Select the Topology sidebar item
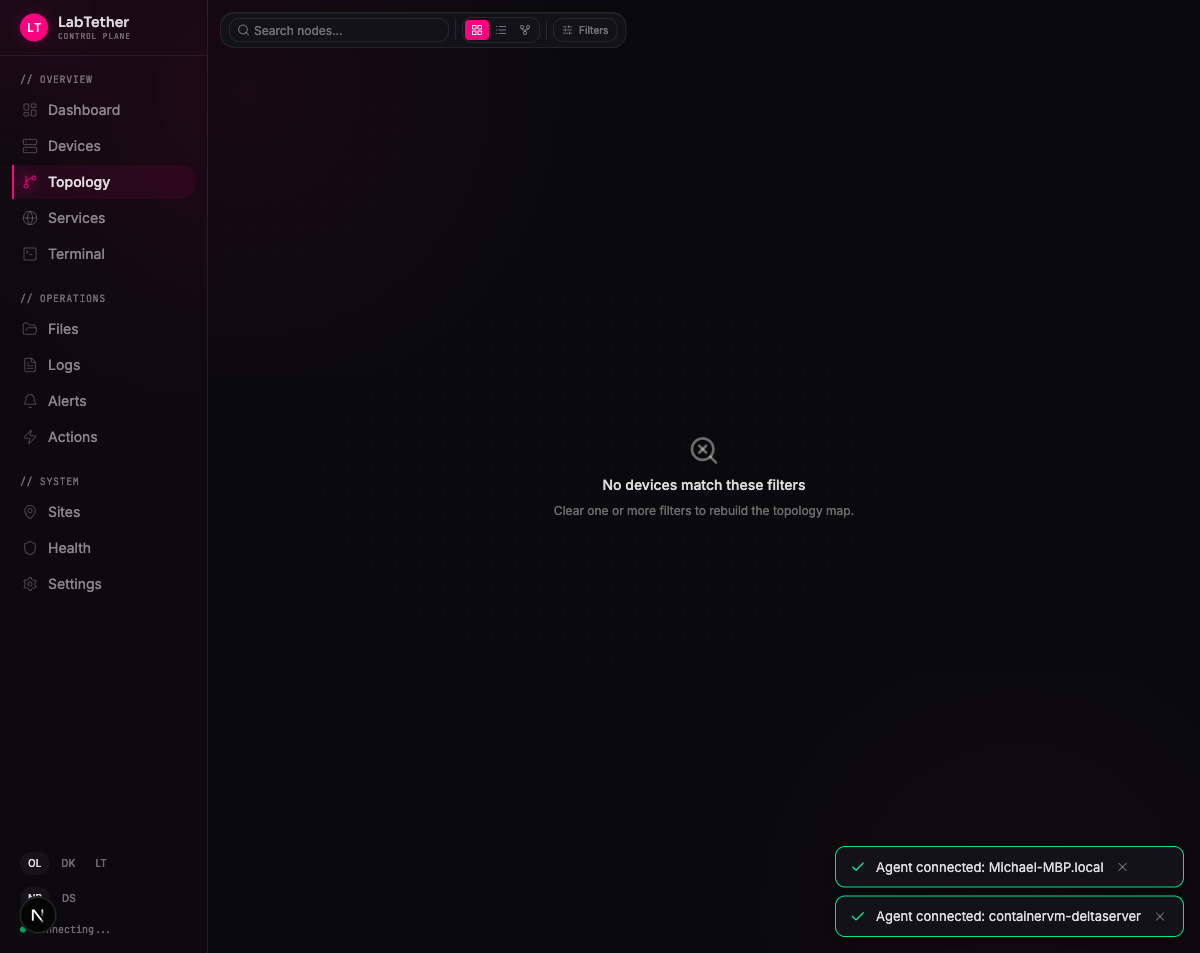The width and height of the screenshot is (1200, 953). (102, 182)
